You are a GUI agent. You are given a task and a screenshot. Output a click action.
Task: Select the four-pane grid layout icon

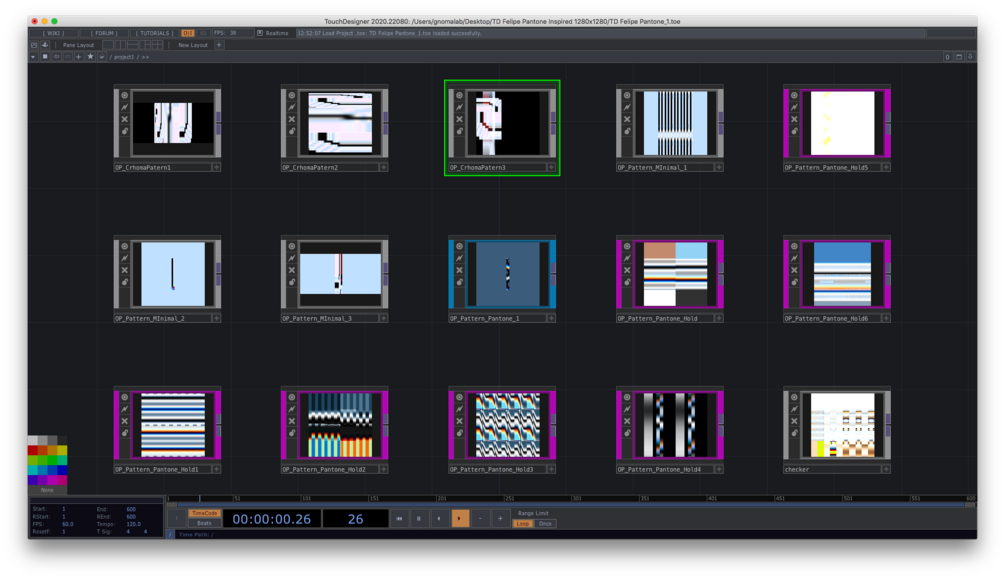click(x=158, y=45)
